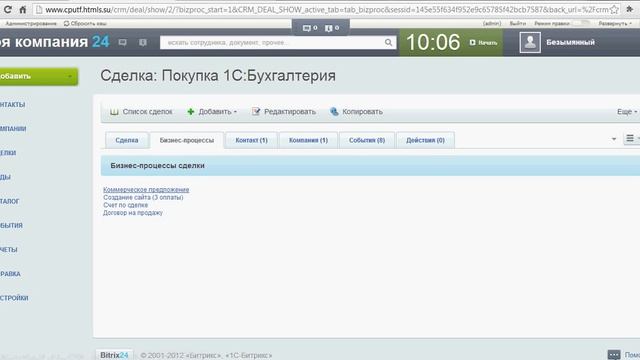This screenshot has height=360, width=640.
Task: Start Создание сайта (3 оплаты) process
Action: click(x=143, y=197)
